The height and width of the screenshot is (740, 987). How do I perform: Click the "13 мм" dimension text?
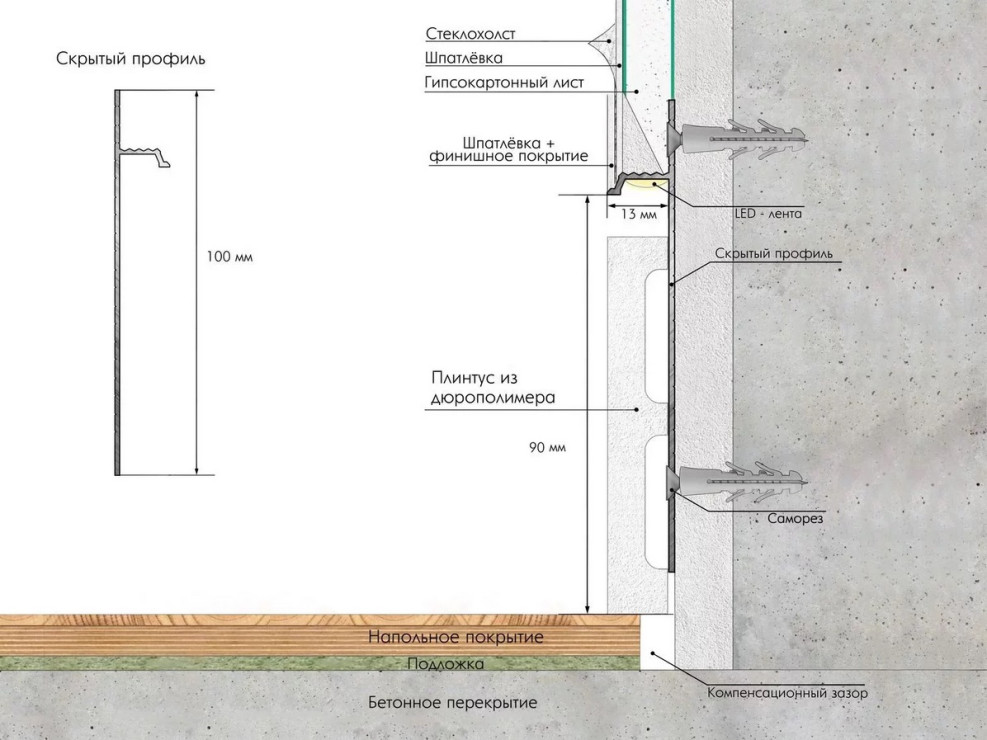(638, 214)
